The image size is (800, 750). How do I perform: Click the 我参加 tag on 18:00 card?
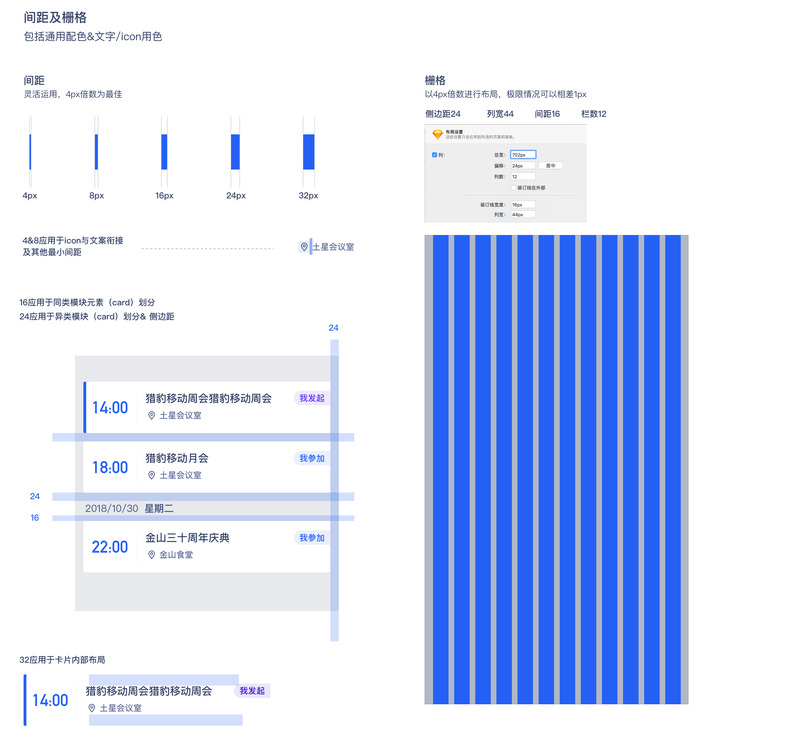click(312, 458)
